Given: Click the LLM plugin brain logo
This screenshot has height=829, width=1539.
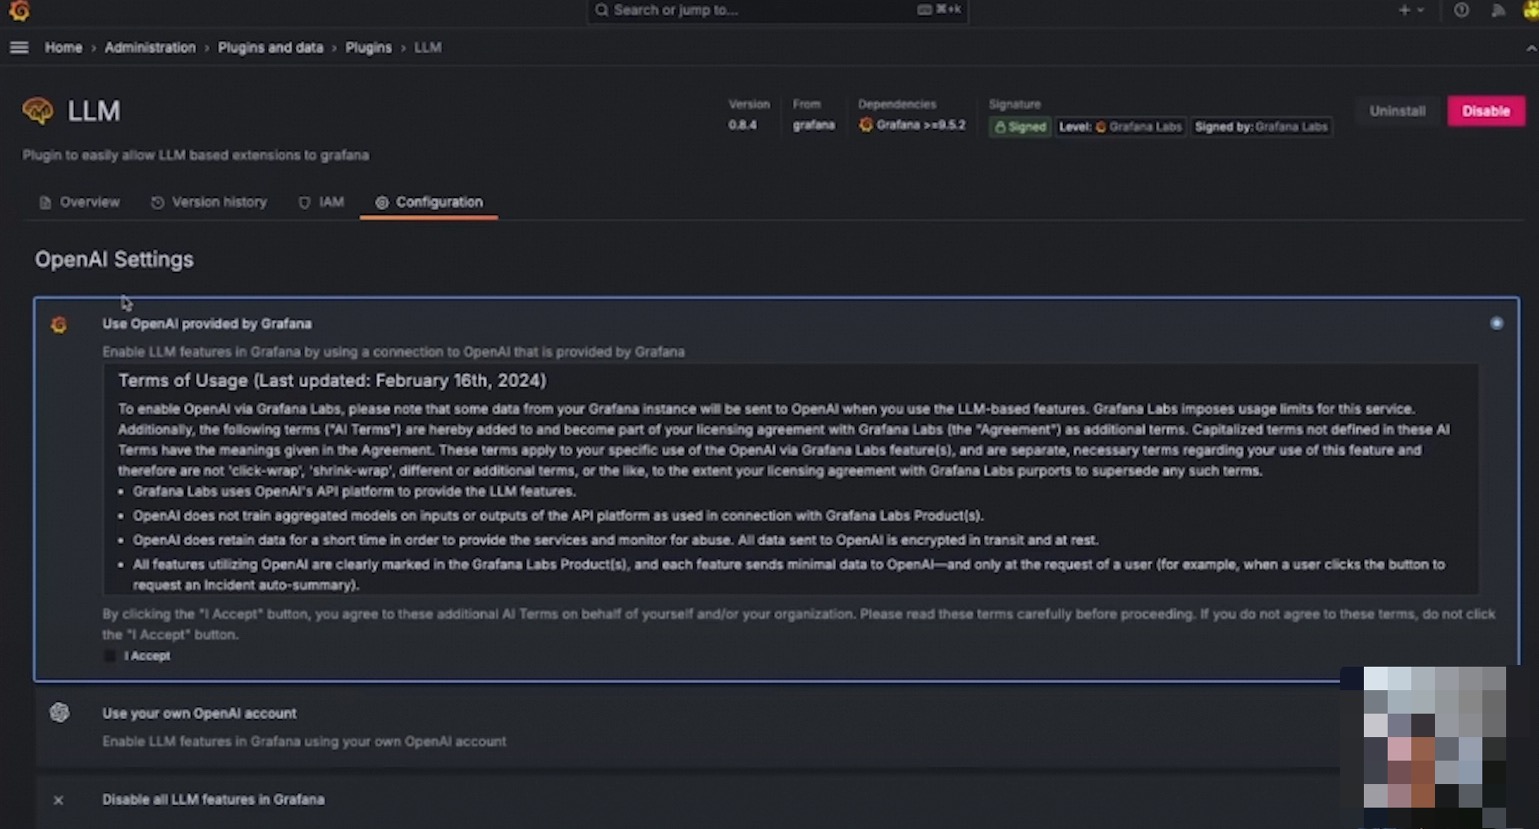Looking at the screenshot, I should (x=38, y=111).
